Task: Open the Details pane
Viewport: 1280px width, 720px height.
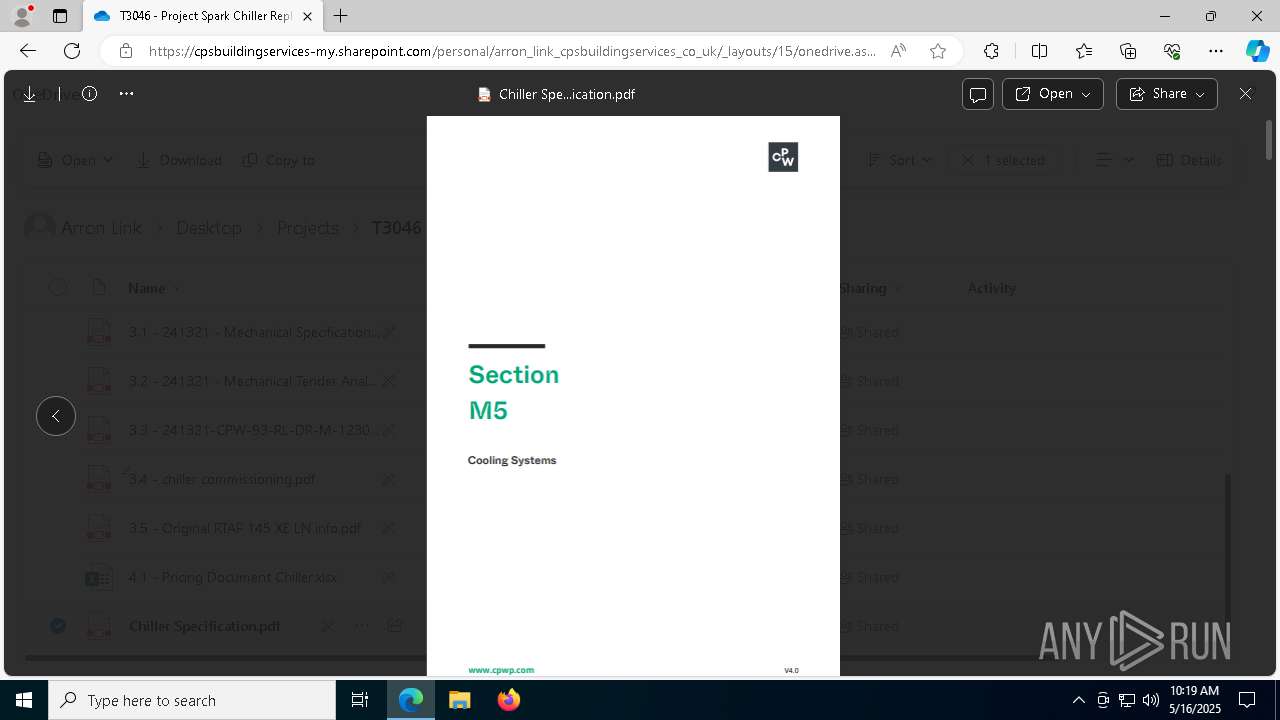Action: (x=1188, y=160)
